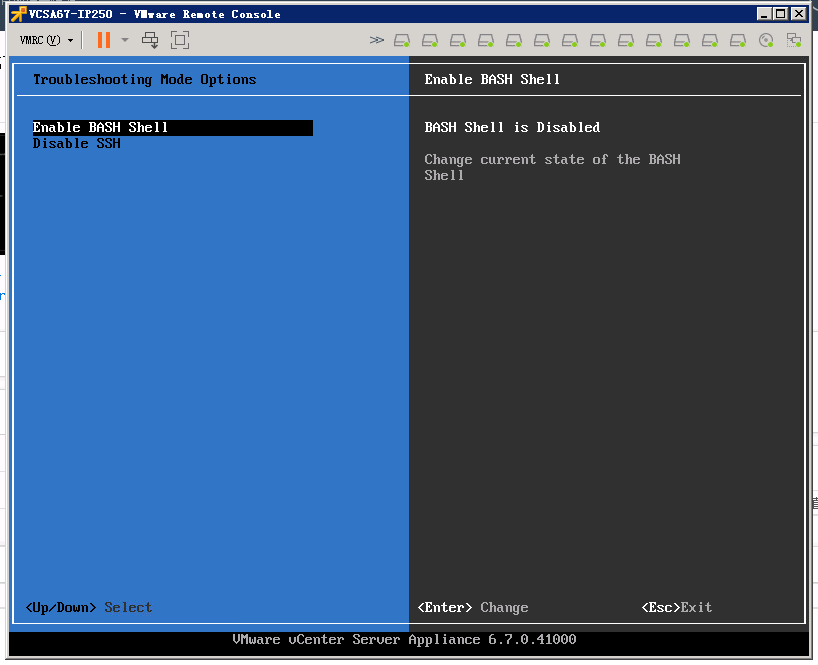Expand hidden device icons with the chevron
Screen dimensions: 818x665
[377, 40]
